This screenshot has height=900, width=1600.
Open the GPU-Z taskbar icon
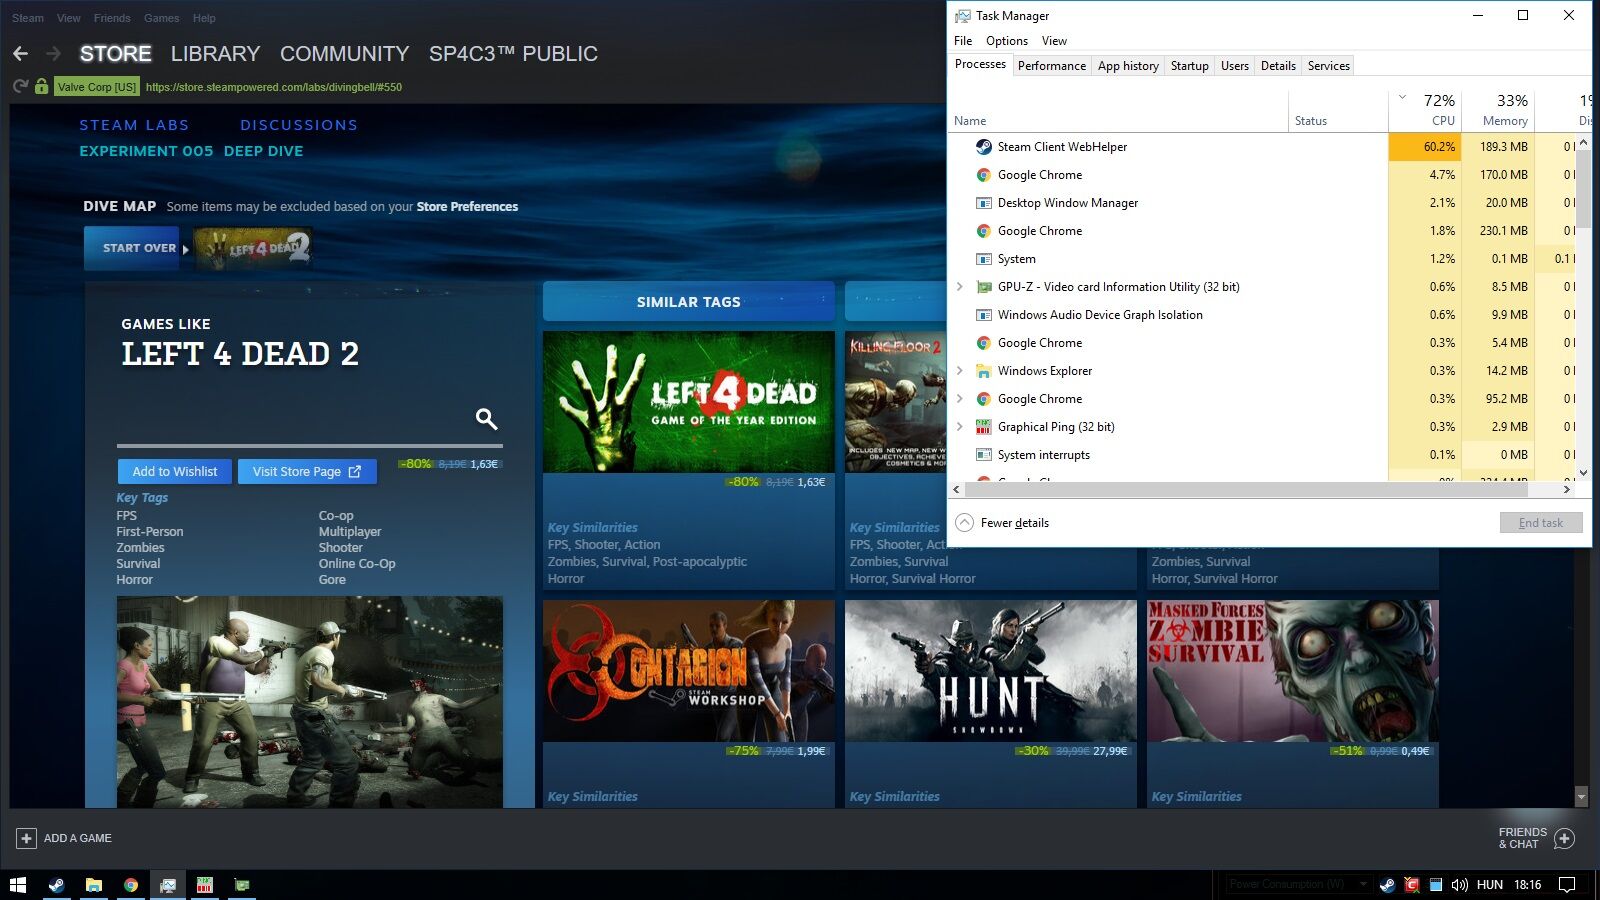pos(242,885)
